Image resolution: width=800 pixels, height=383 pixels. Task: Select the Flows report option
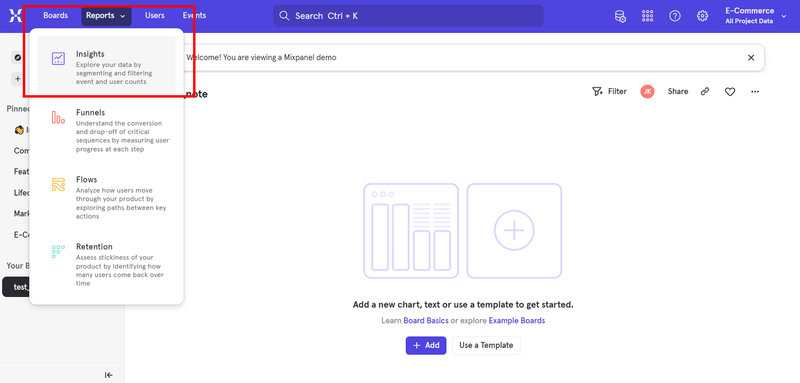tap(107, 197)
